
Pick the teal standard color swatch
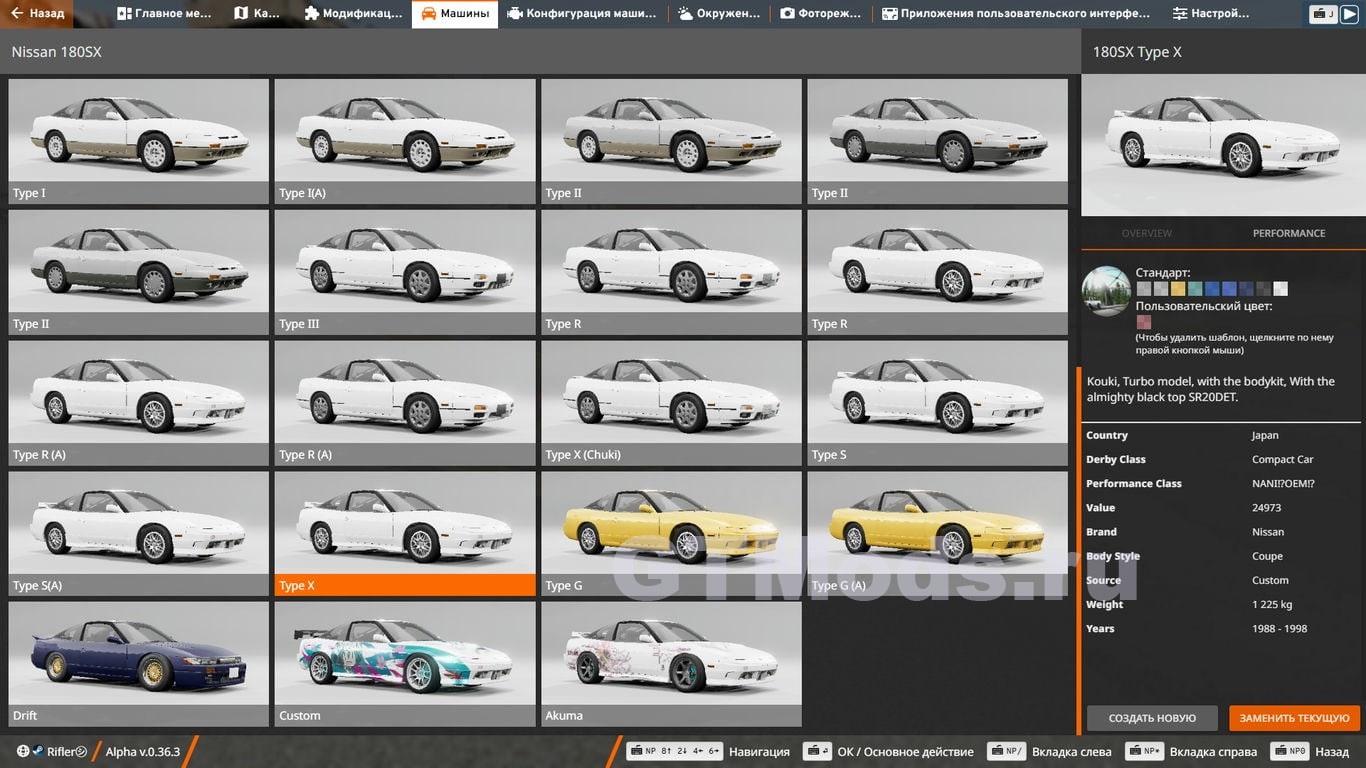(x=1196, y=289)
